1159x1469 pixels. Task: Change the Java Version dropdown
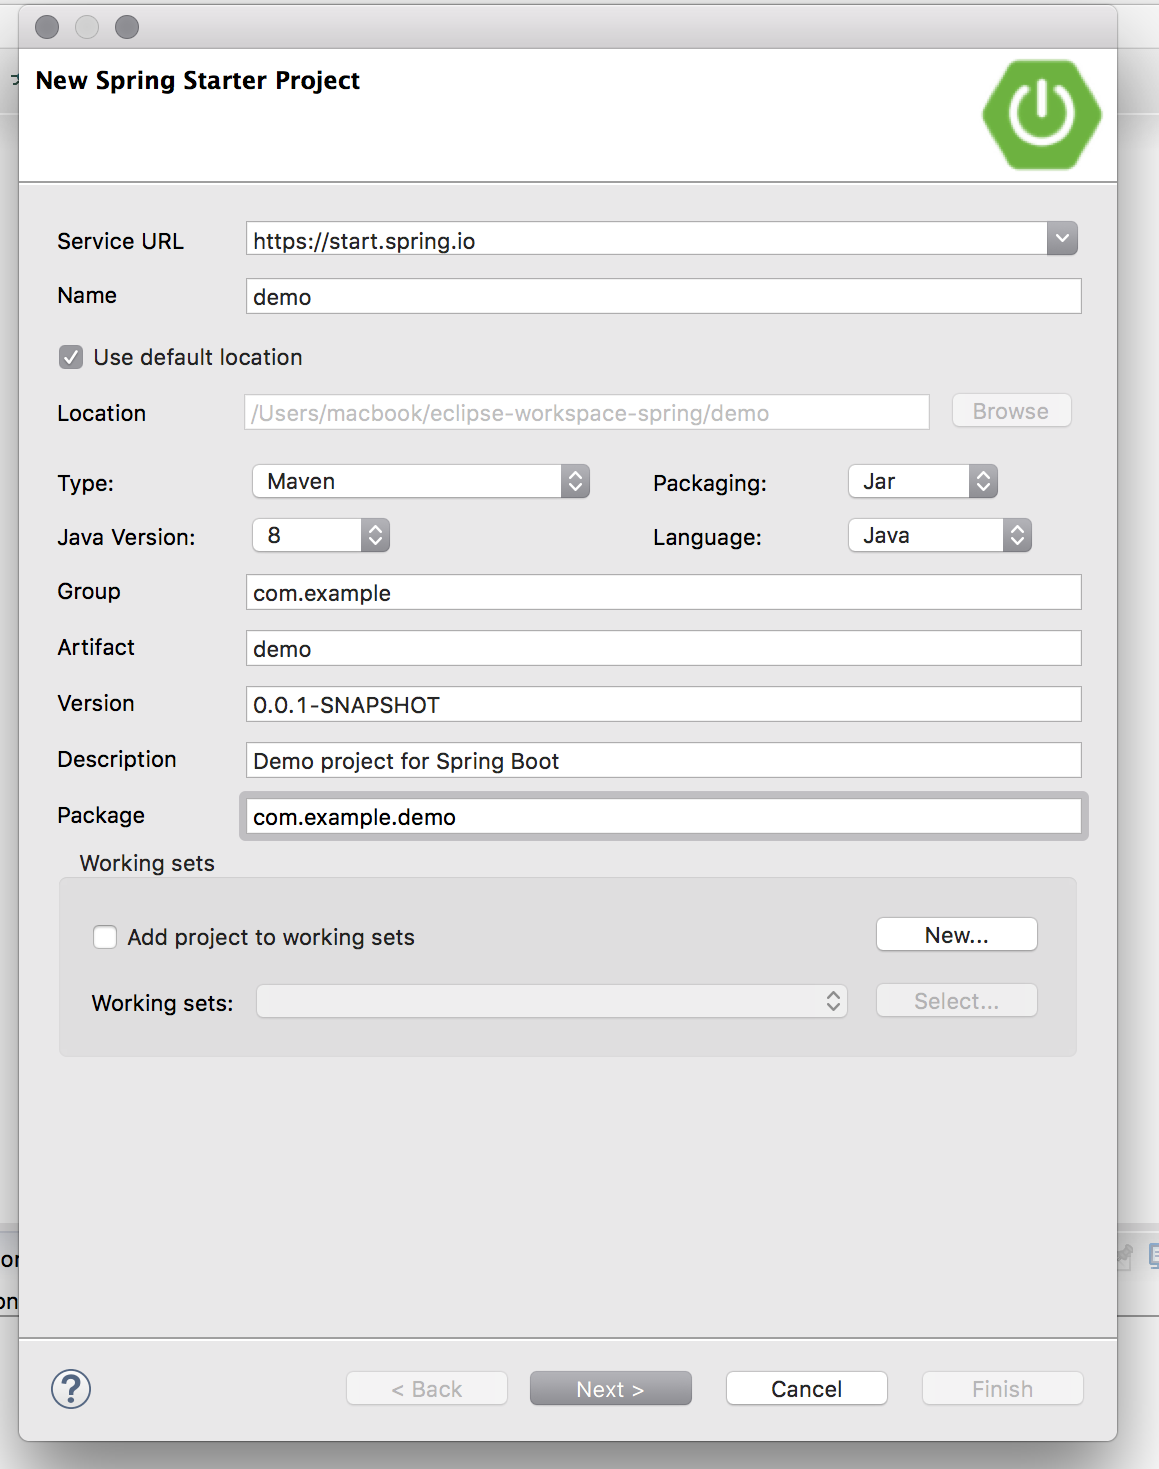click(x=320, y=536)
